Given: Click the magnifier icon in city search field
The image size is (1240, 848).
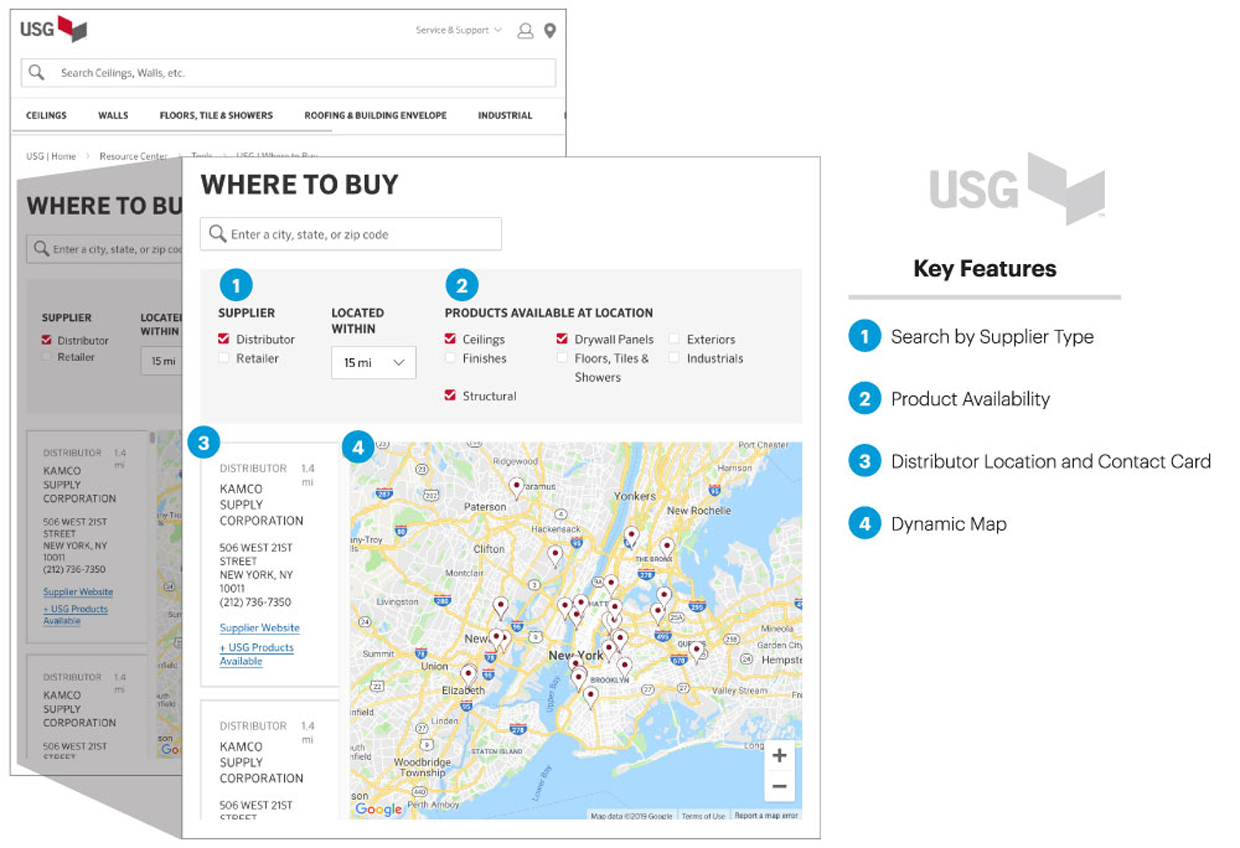Looking at the screenshot, I should 215,234.
